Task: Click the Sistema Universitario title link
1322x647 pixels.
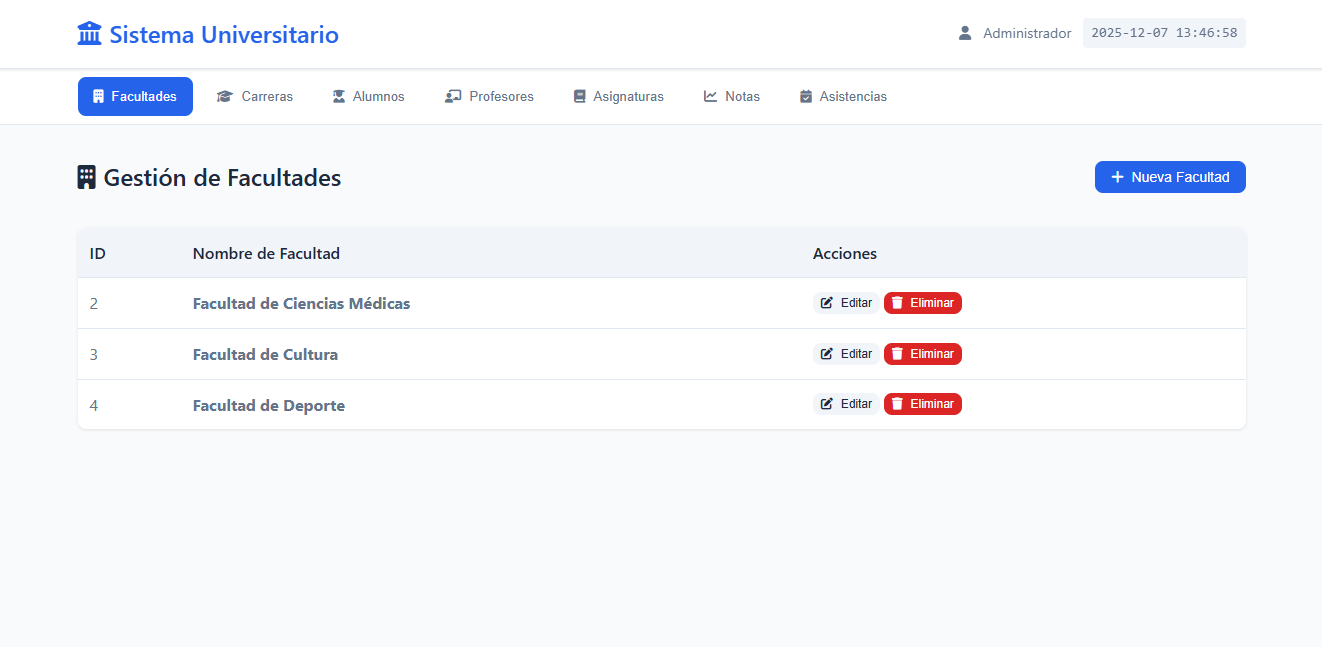Action: click(224, 35)
